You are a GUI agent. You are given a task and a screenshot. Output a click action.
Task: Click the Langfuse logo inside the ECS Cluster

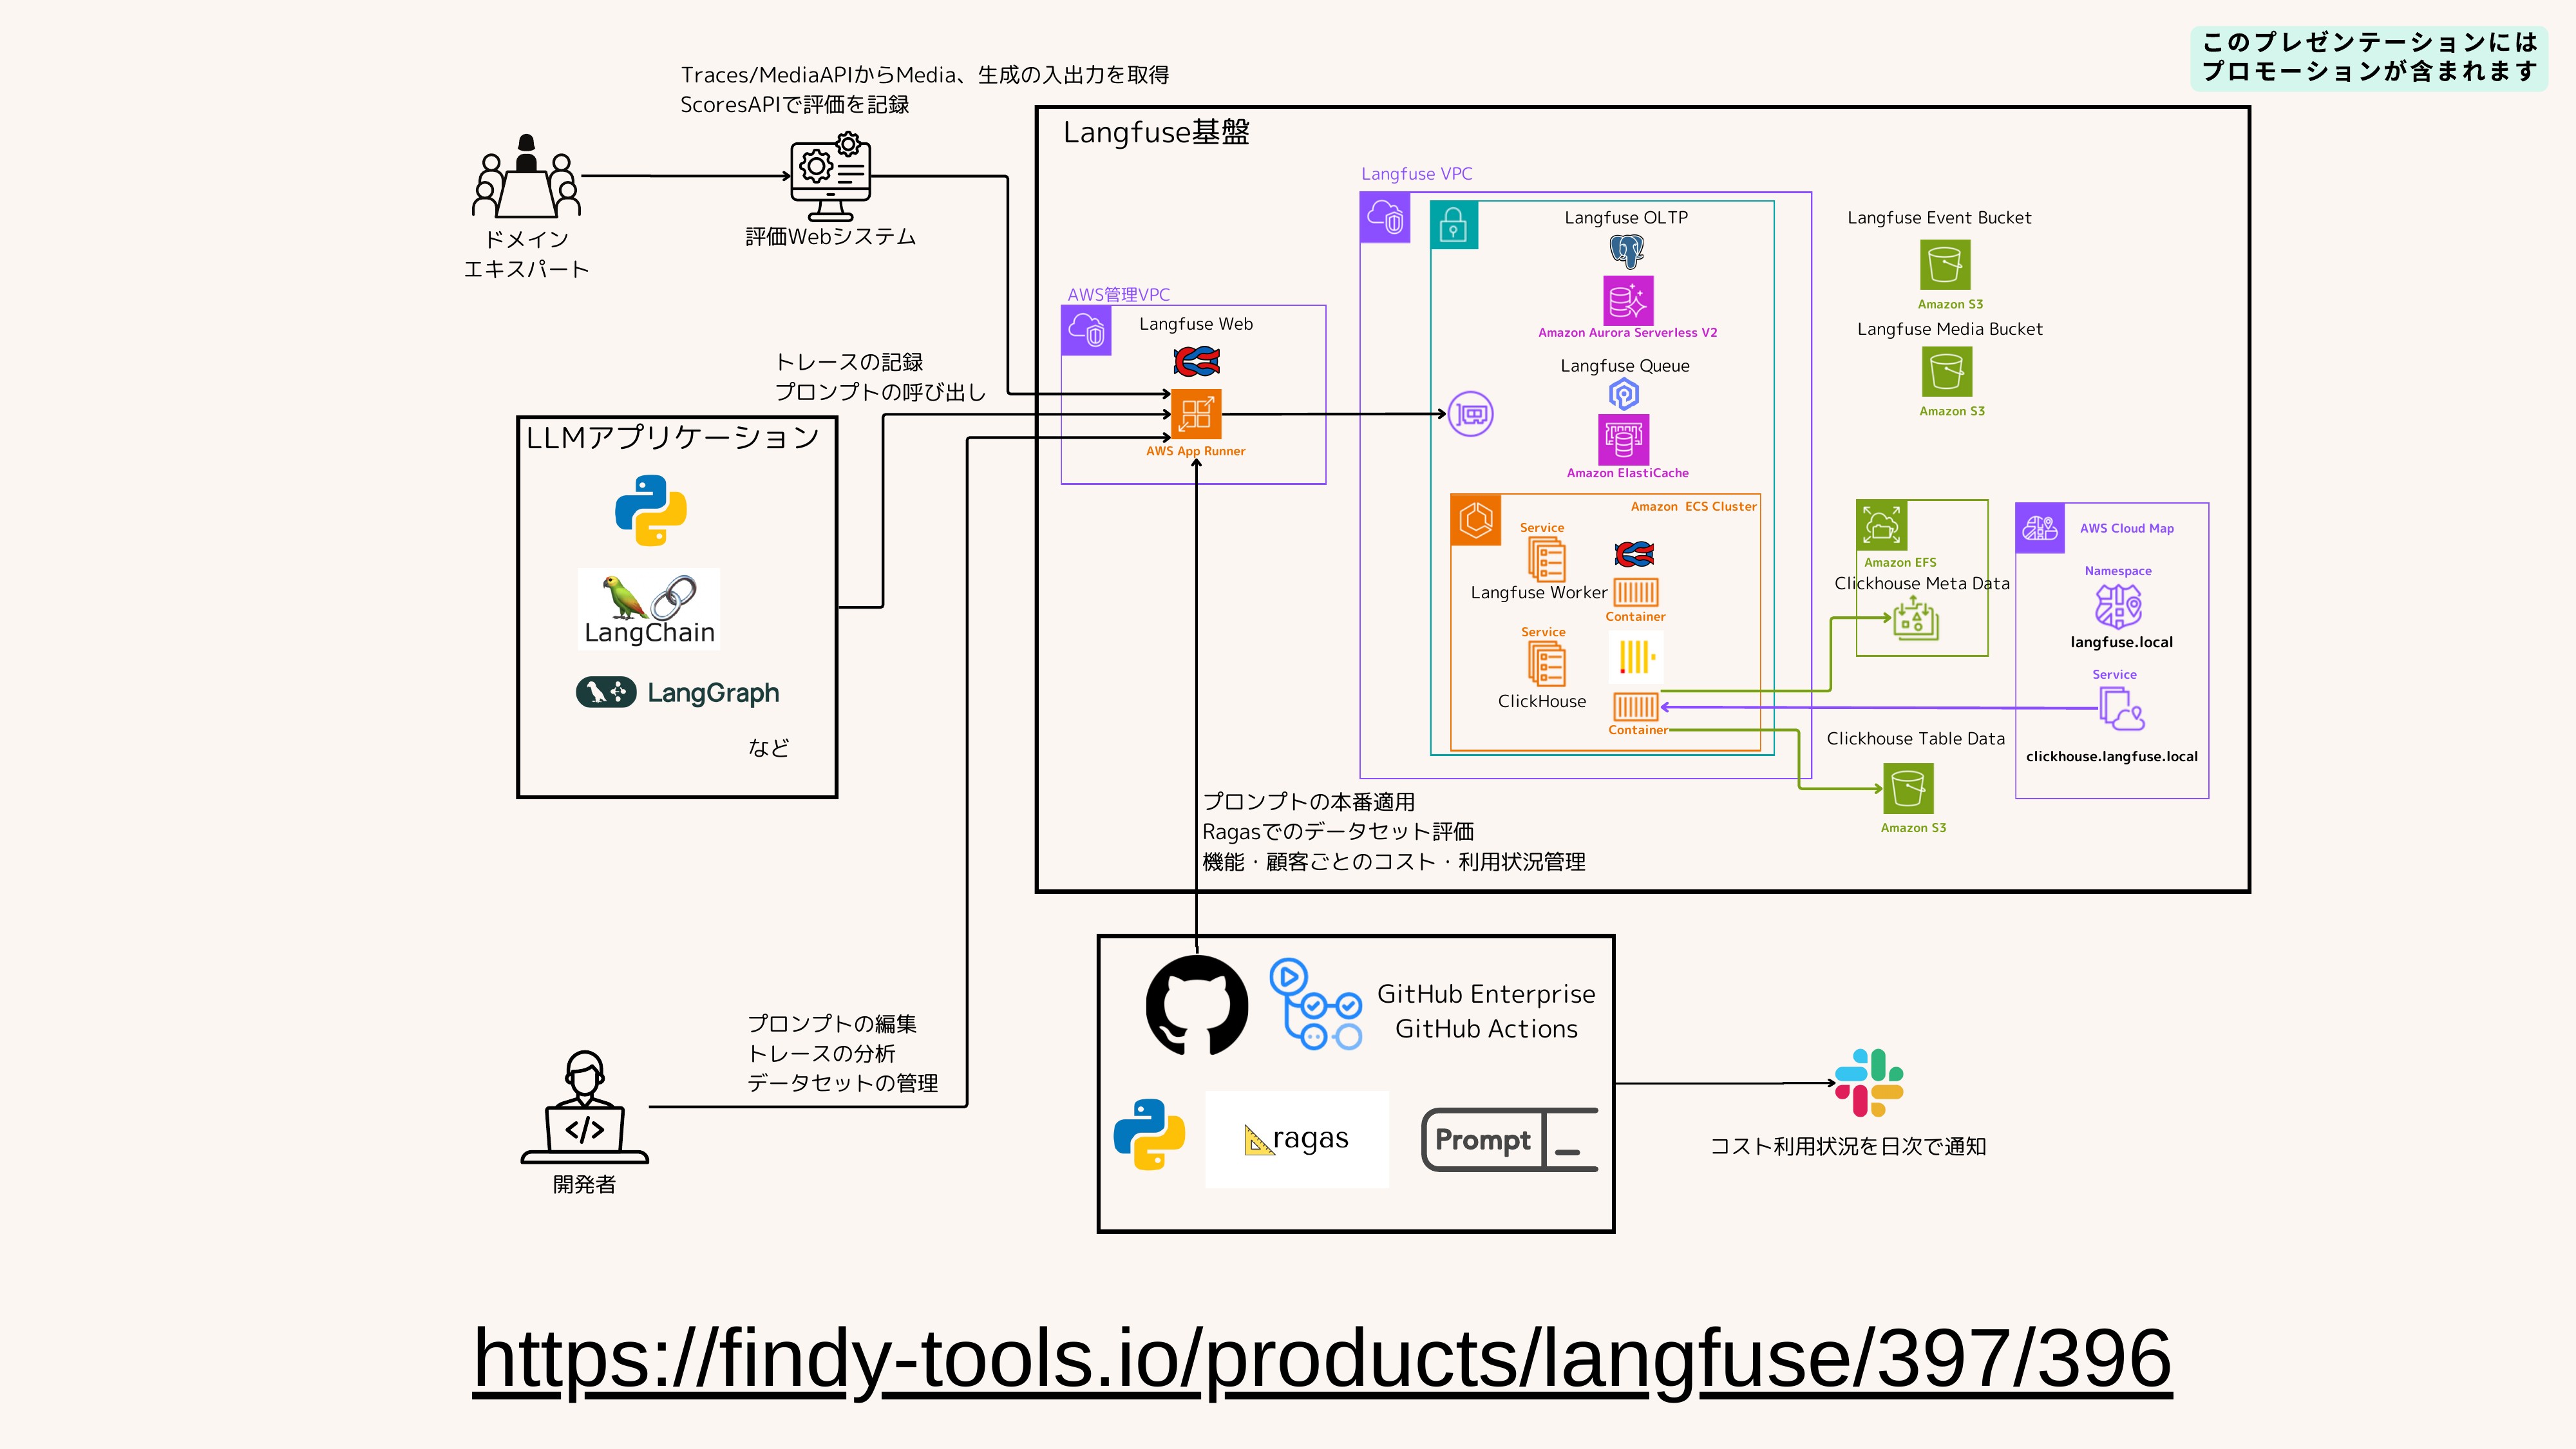coord(1634,553)
